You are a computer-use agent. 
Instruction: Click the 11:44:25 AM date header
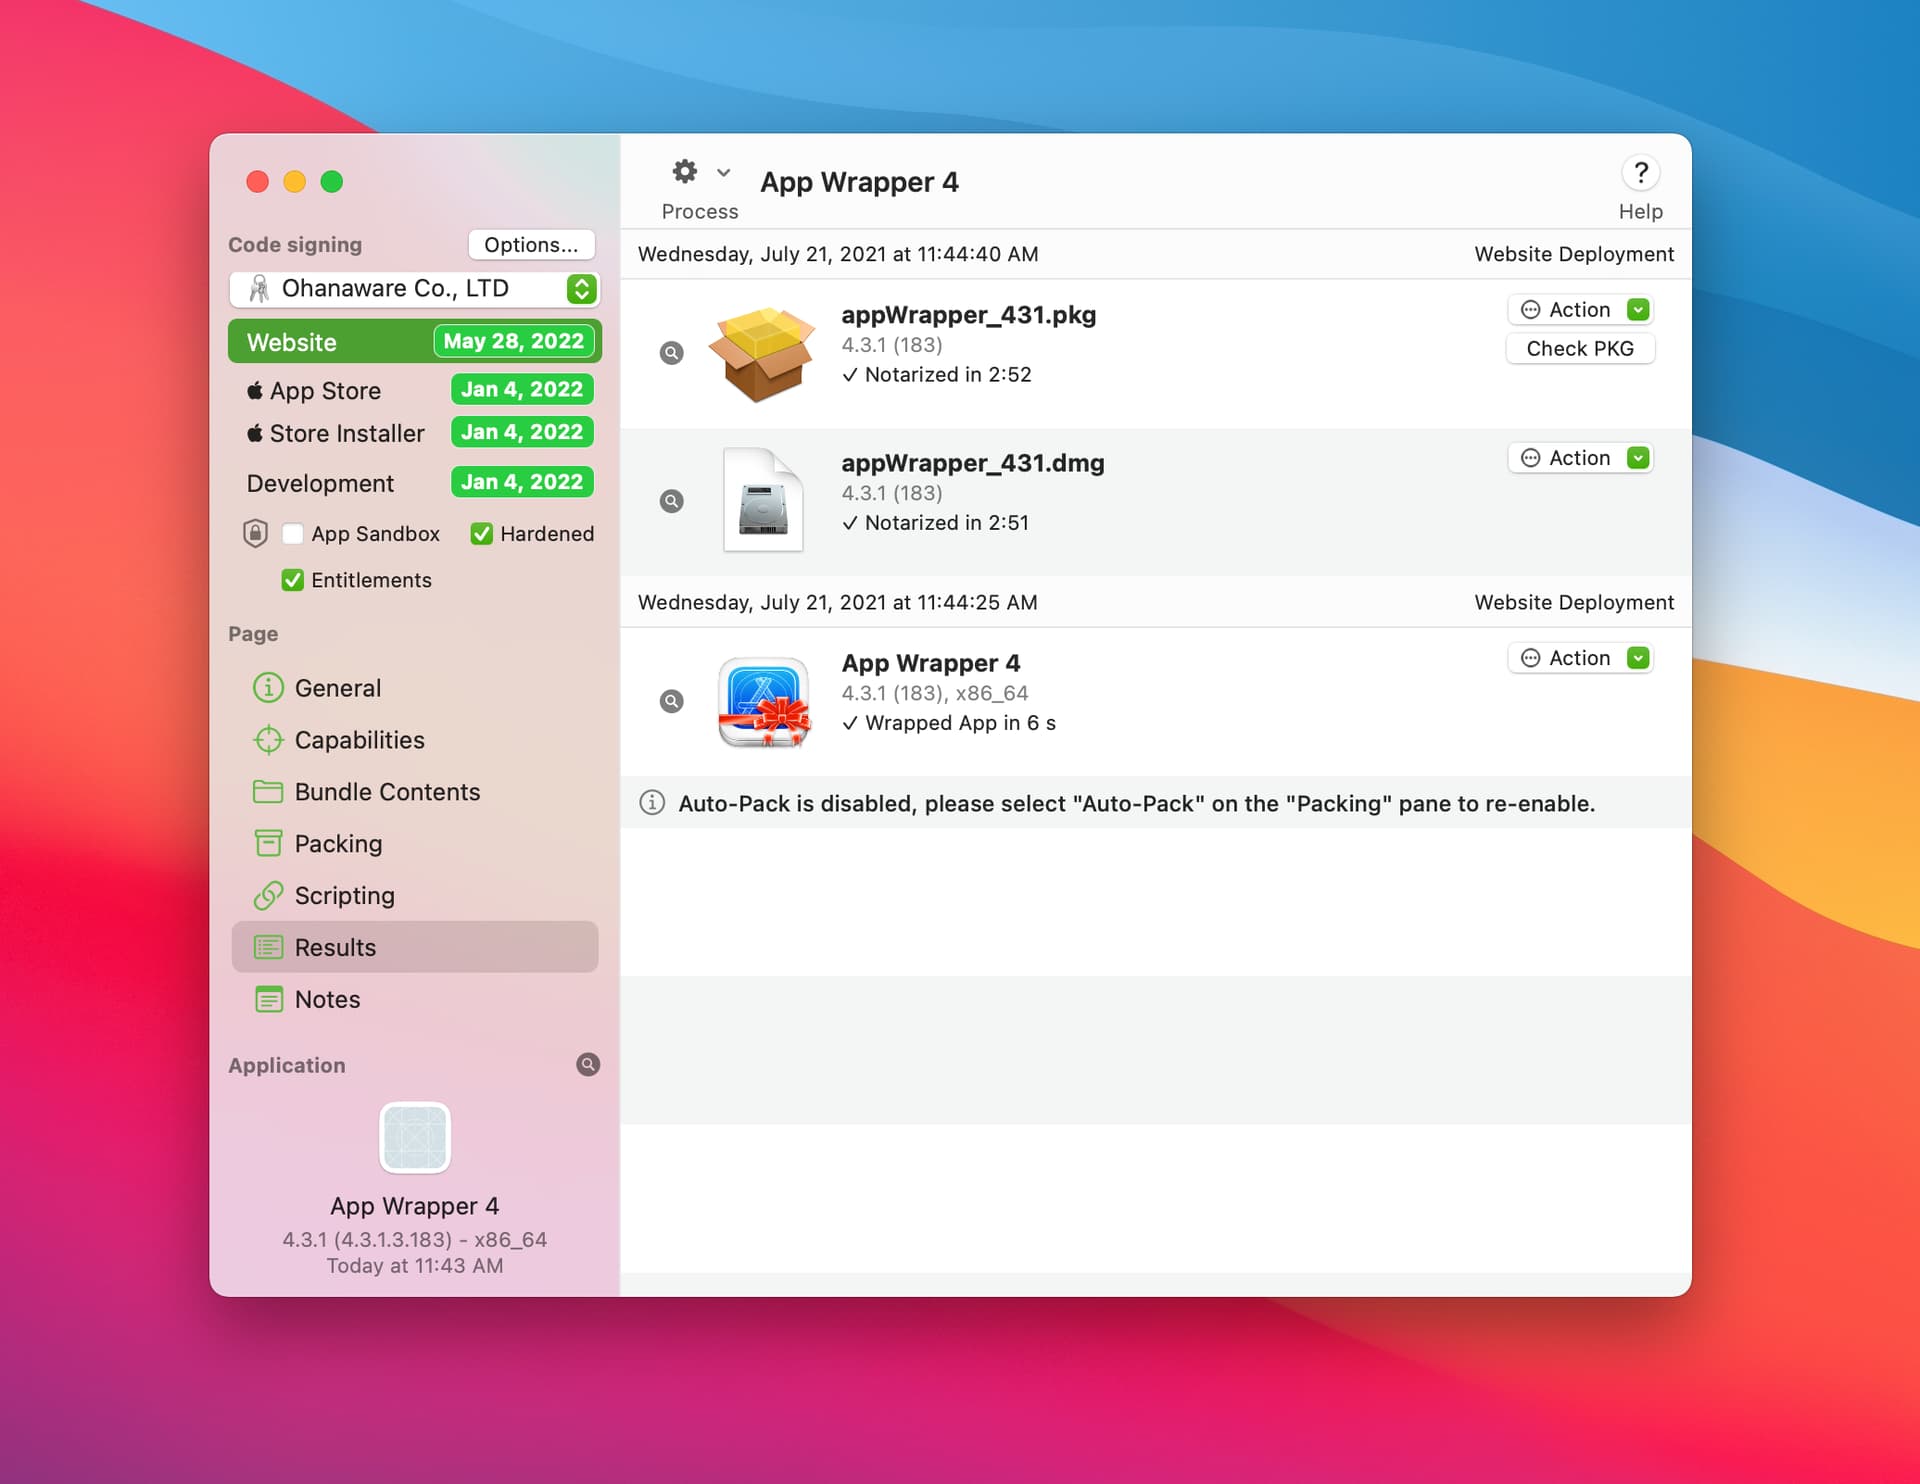838,602
